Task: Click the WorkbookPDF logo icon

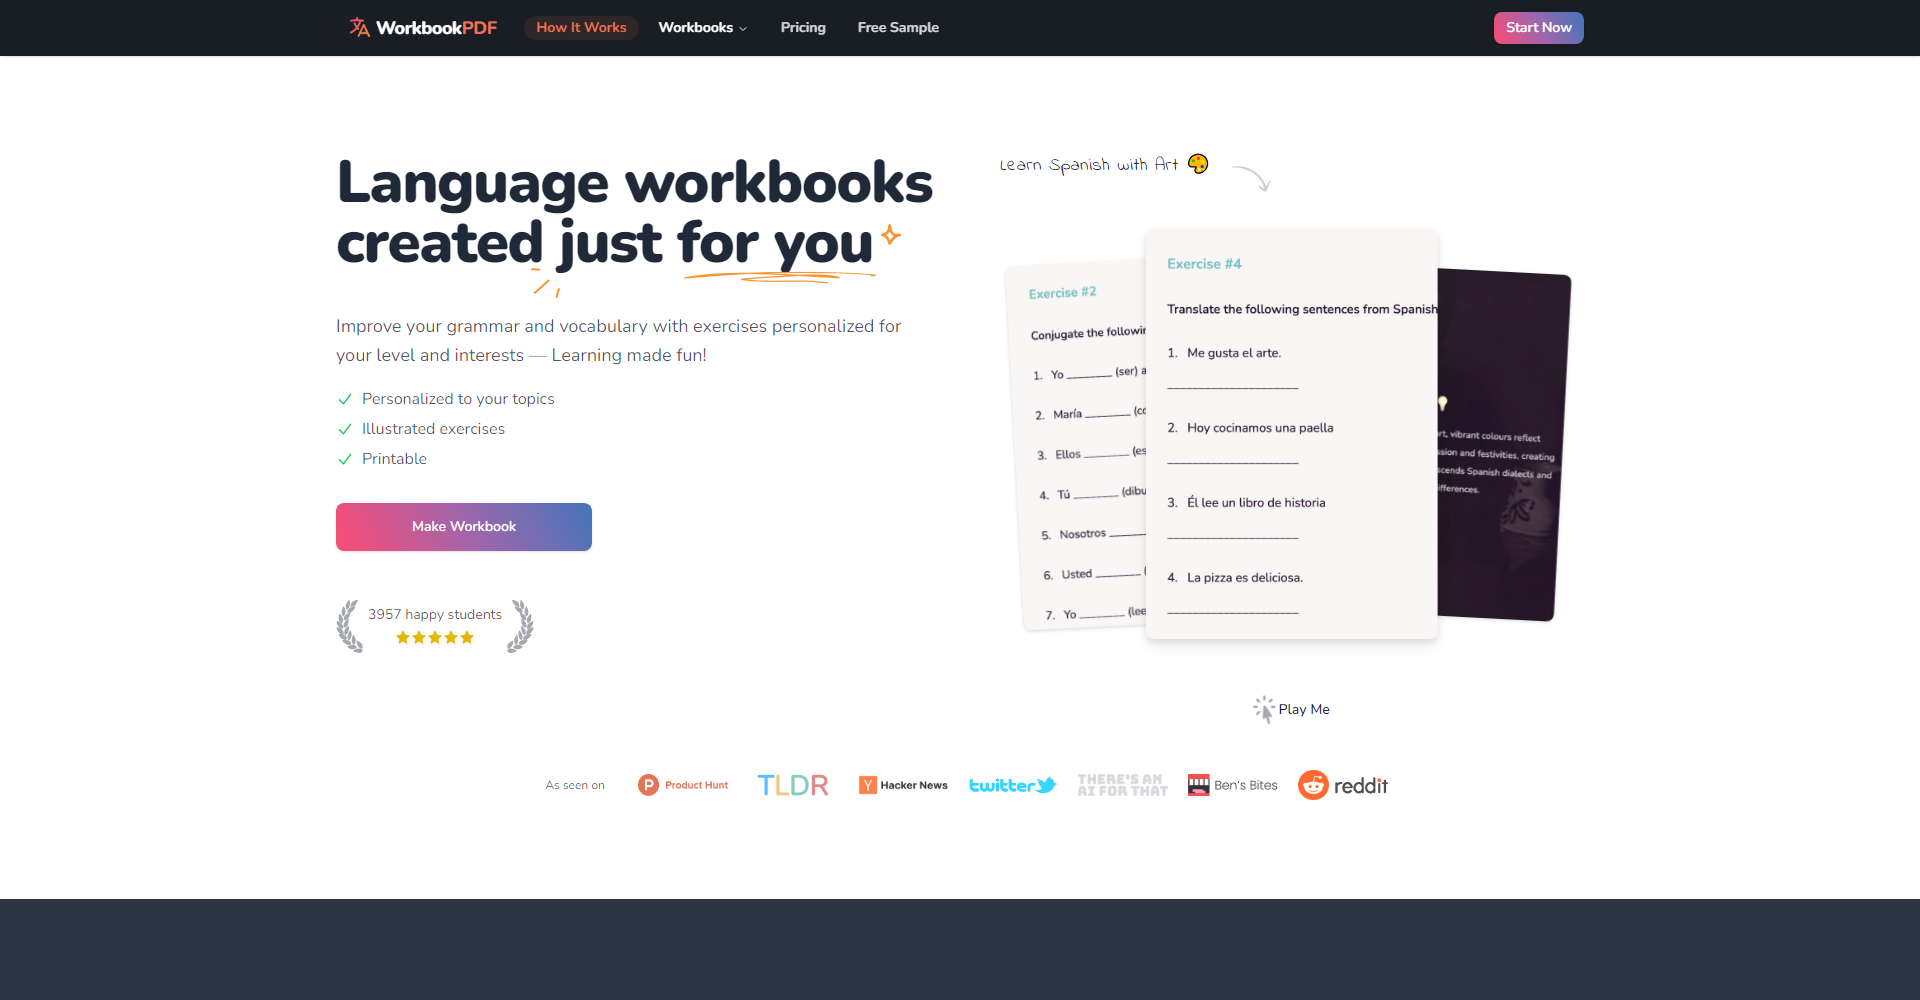Action: pos(359,27)
